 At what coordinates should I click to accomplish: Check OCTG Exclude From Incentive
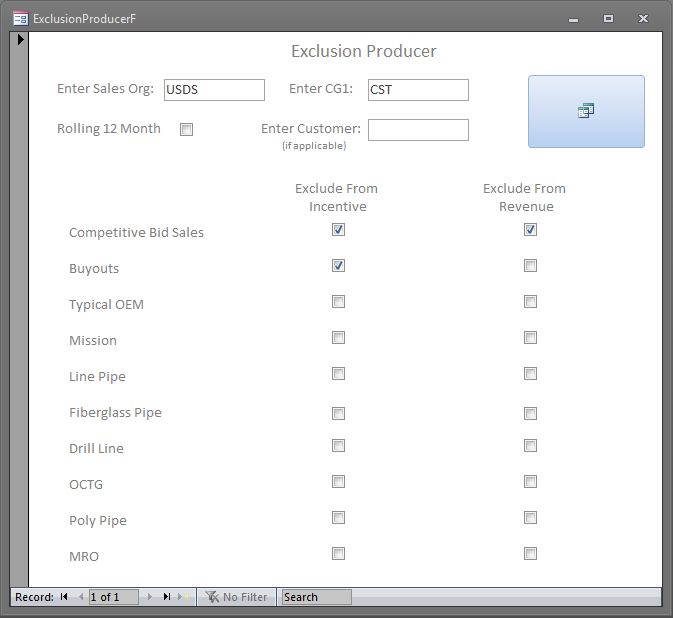point(338,482)
